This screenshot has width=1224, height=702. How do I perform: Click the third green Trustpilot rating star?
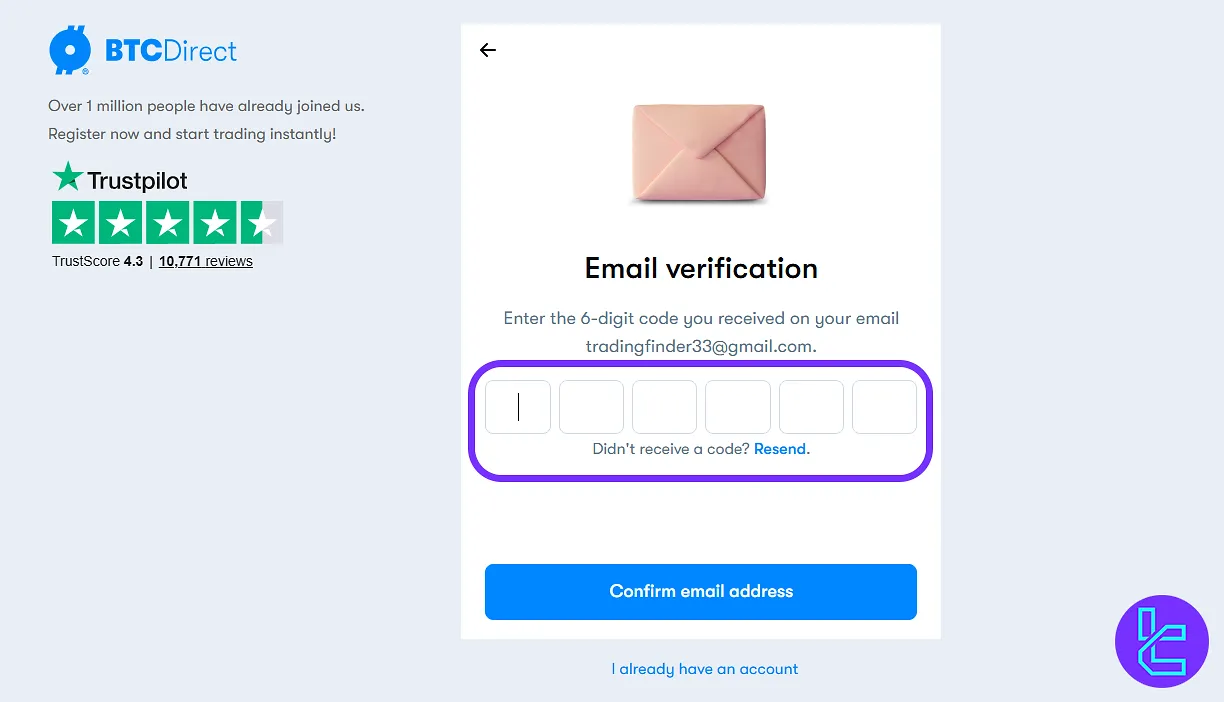click(168, 223)
